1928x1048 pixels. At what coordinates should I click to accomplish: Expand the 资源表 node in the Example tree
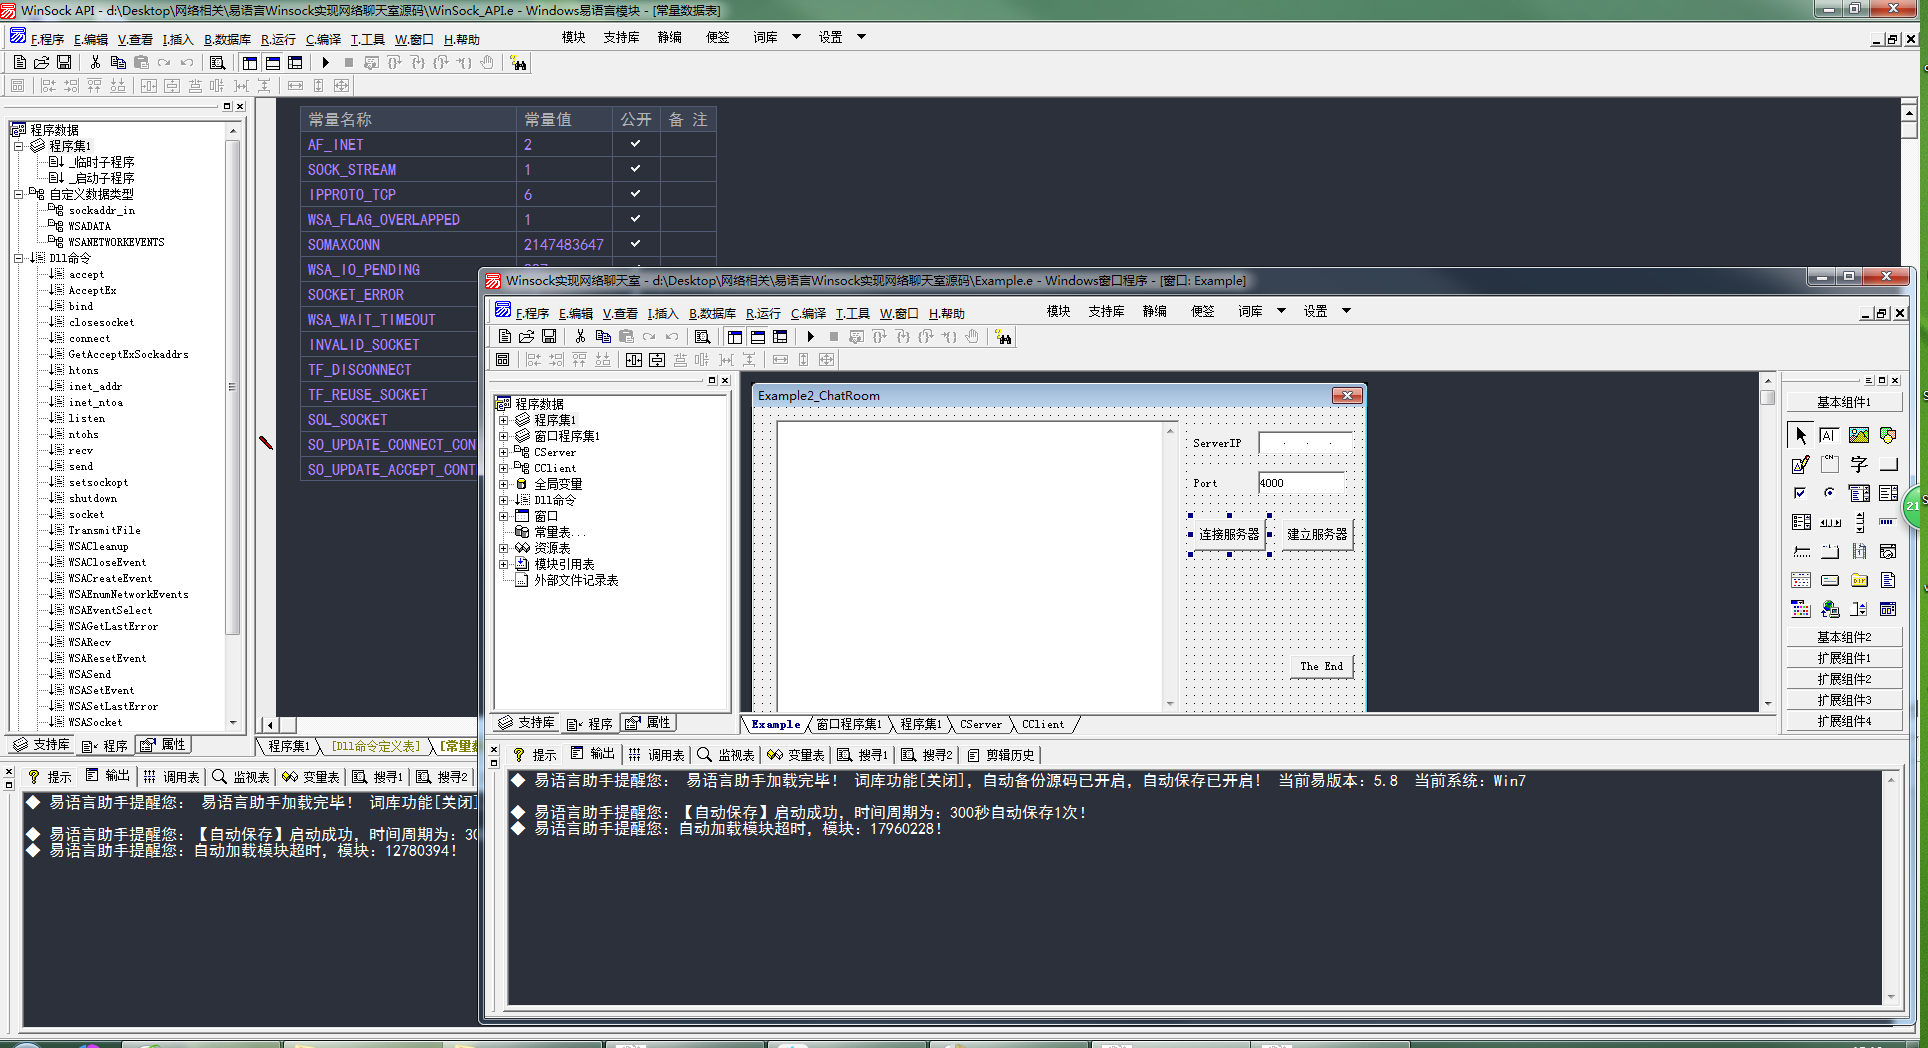pyautogui.click(x=504, y=548)
